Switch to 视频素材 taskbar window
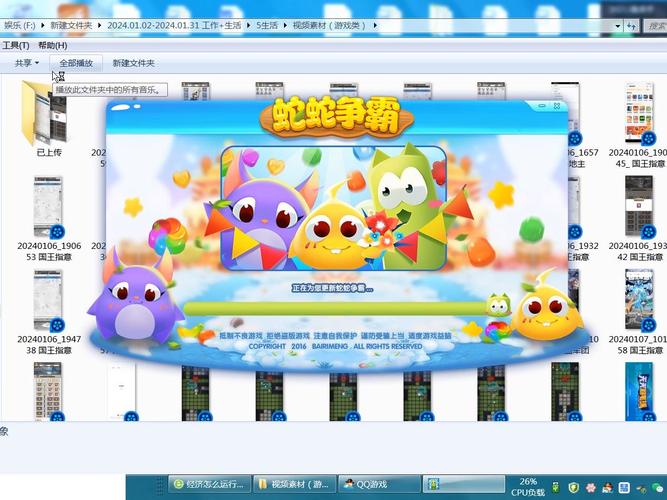The image size is (667, 500). (293, 484)
